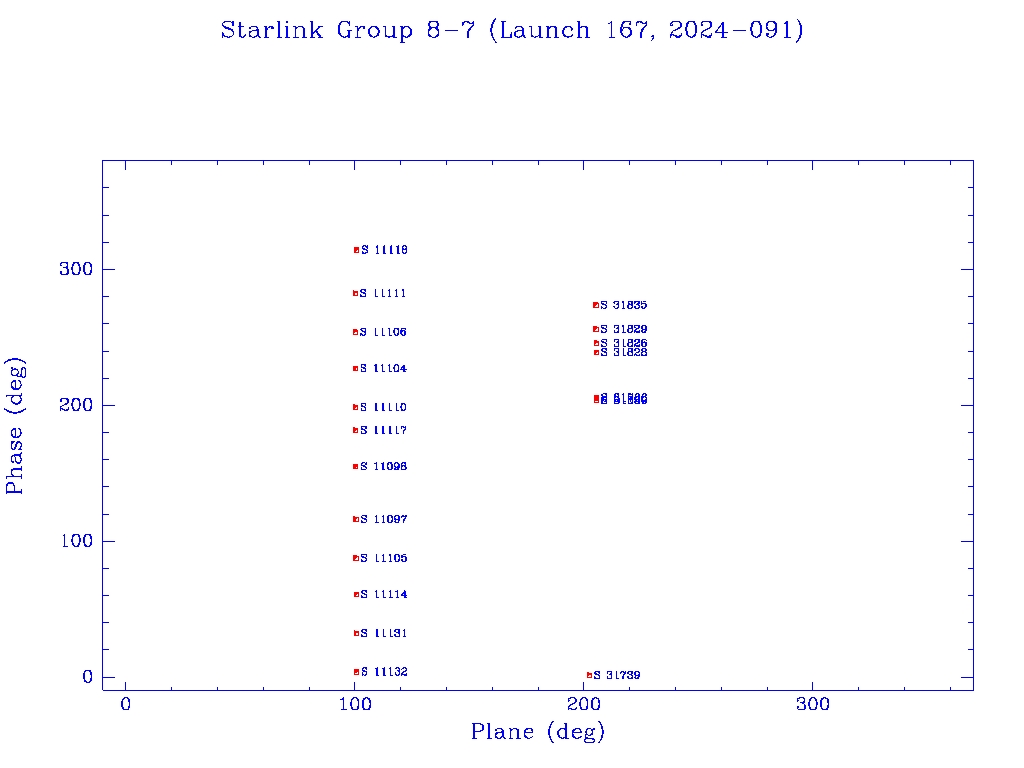This screenshot has height=768, width=1024.
Task: Select the label S 31829
Action: (624, 329)
